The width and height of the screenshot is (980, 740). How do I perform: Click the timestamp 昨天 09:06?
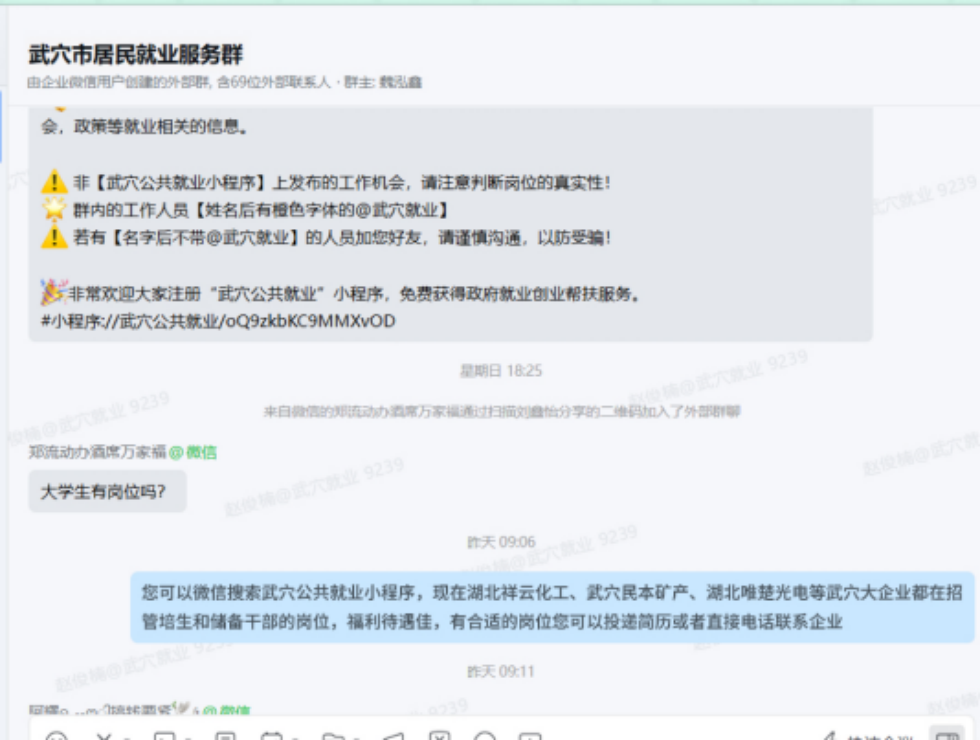(501, 541)
